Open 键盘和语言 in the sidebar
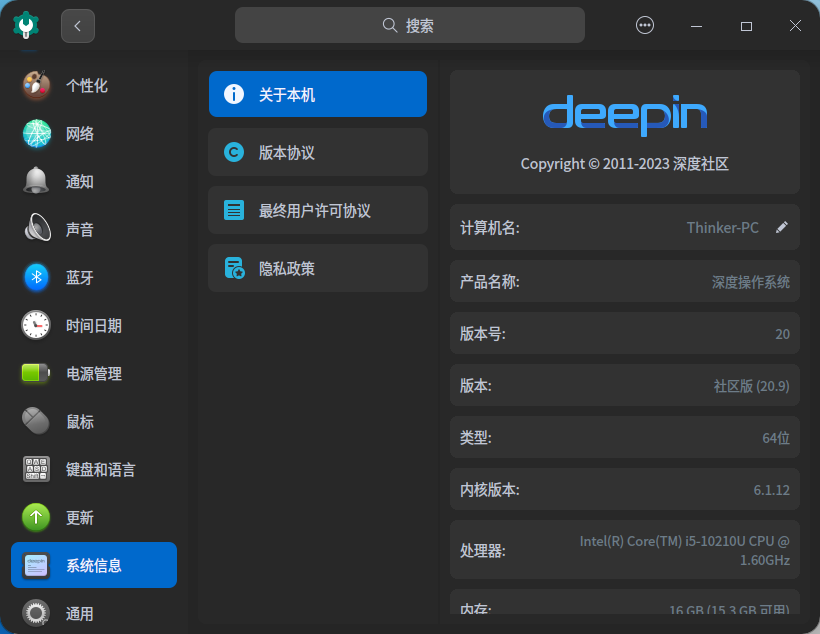The width and height of the screenshot is (820, 634). [94, 469]
